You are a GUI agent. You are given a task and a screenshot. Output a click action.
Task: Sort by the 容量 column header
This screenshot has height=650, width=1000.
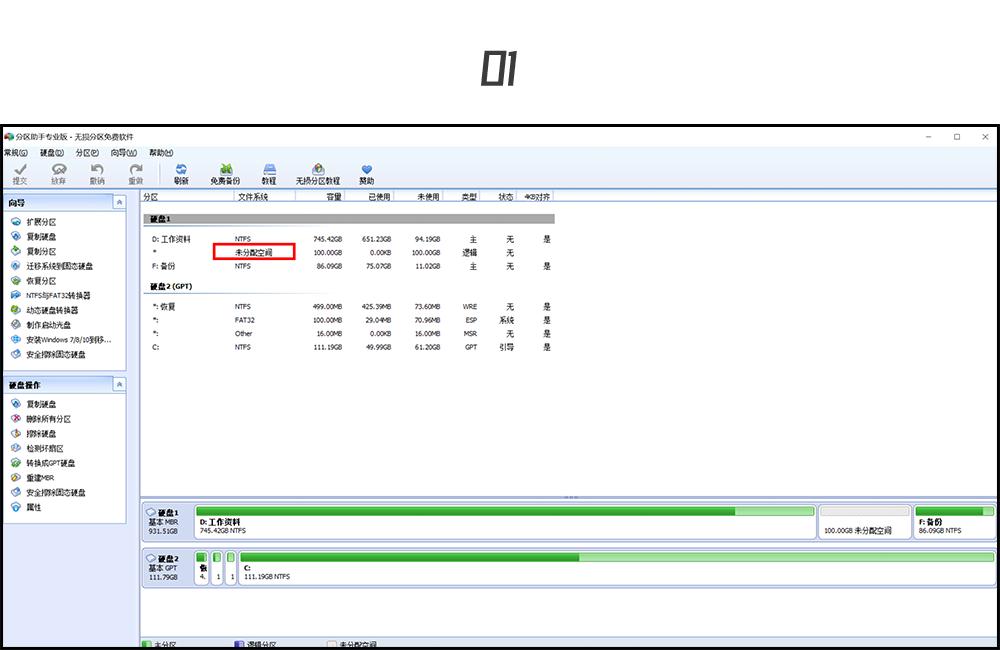(320, 197)
